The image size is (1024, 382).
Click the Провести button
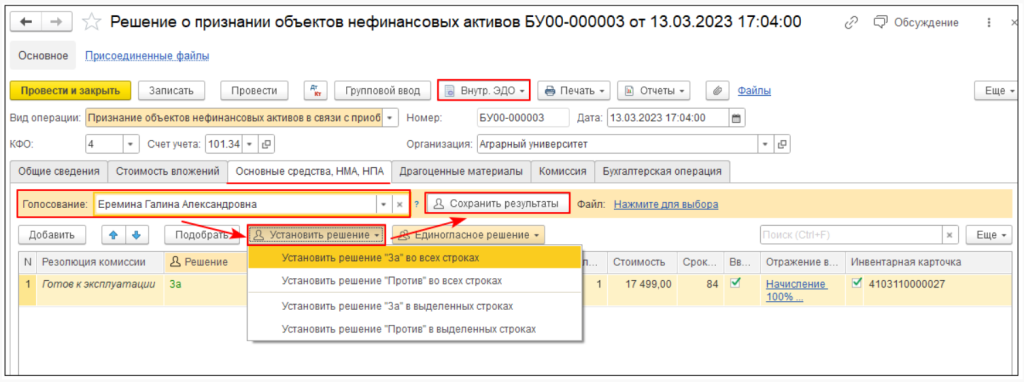point(254,91)
